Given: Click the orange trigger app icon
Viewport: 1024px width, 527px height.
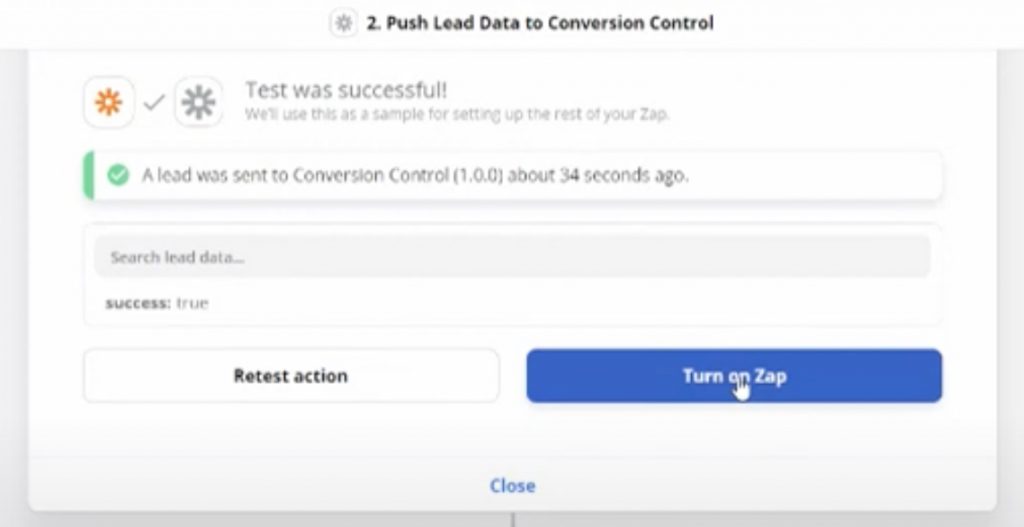Looking at the screenshot, I should click(x=108, y=102).
